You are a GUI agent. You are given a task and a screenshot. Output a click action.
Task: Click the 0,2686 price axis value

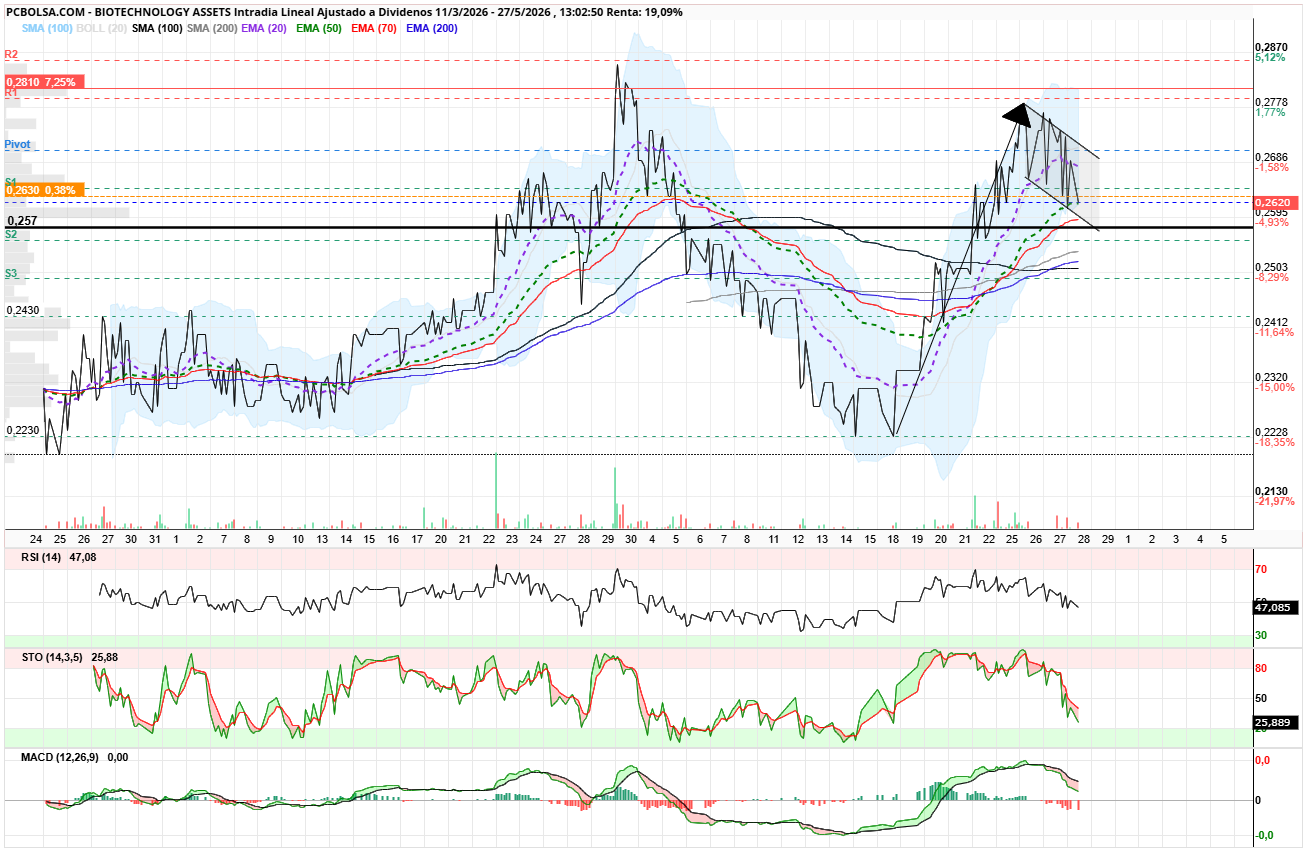[1271, 157]
